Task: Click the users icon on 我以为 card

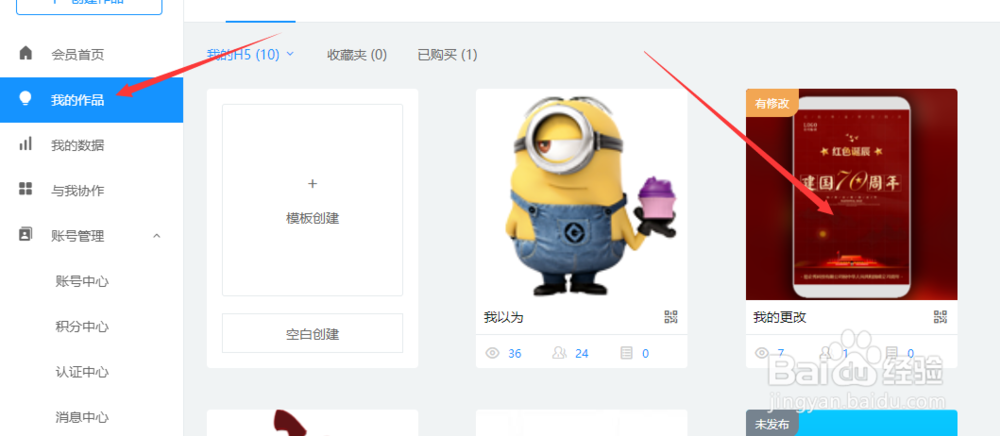Action: [559, 353]
